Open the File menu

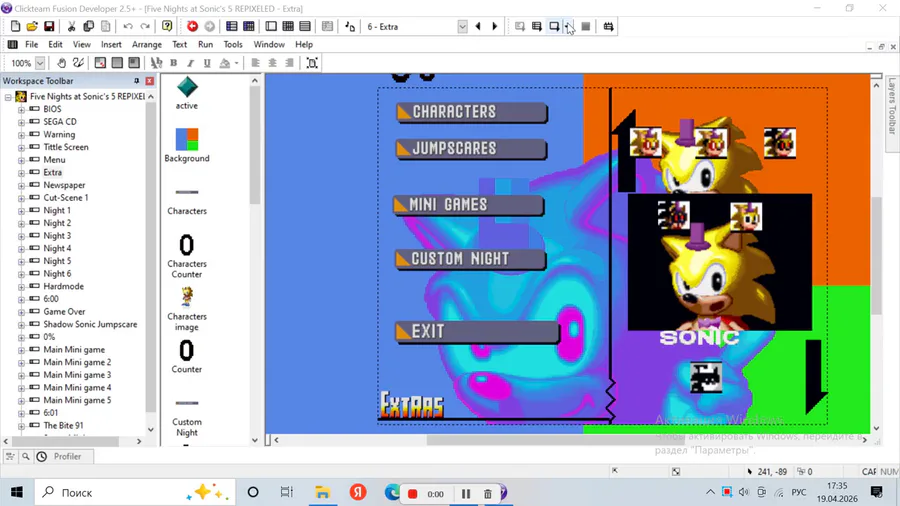click(x=32, y=44)
